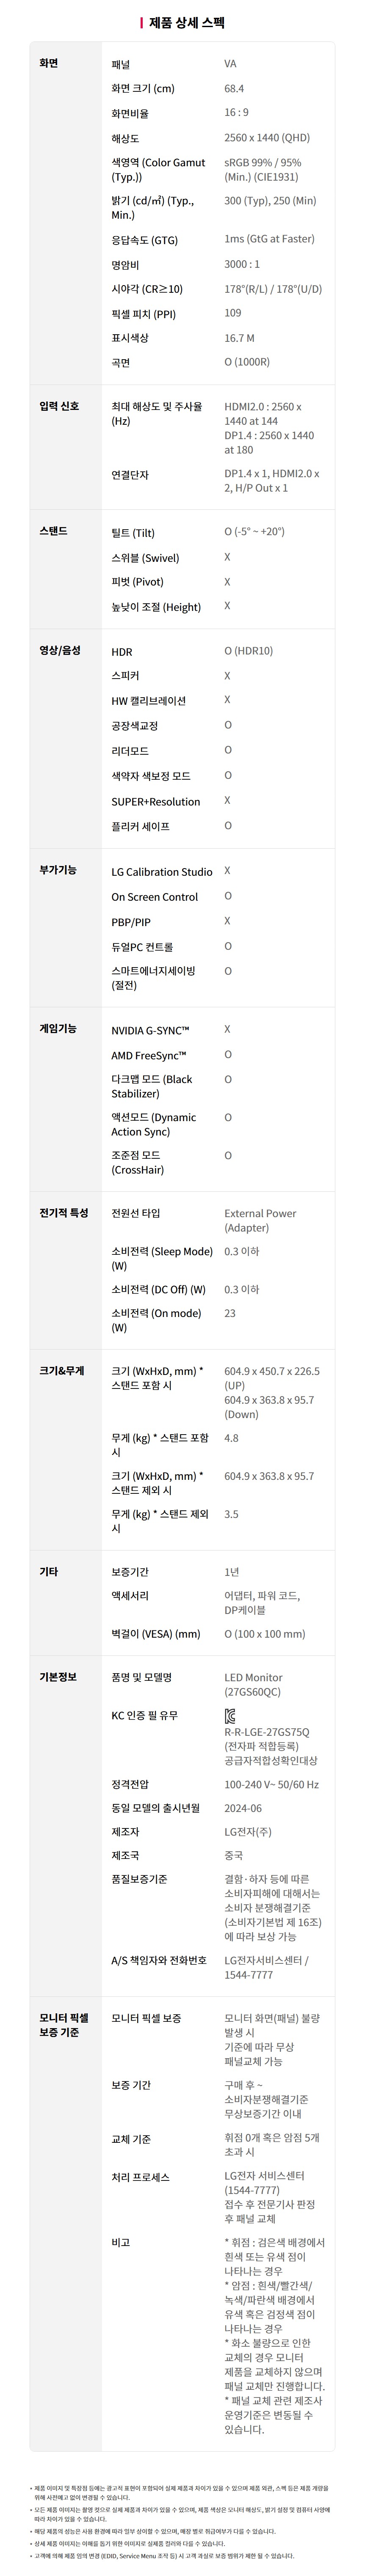Select the 기본정보 section header

point(58,1676)
